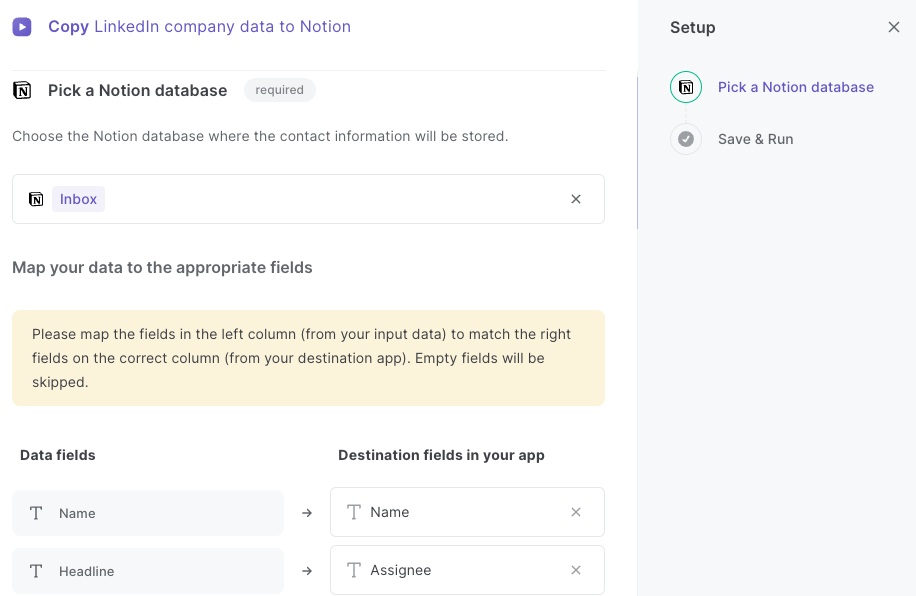Viewport: 916px width, 596px height.
Task: Go to the Pick a Notion database step
Action: (796, 87)
